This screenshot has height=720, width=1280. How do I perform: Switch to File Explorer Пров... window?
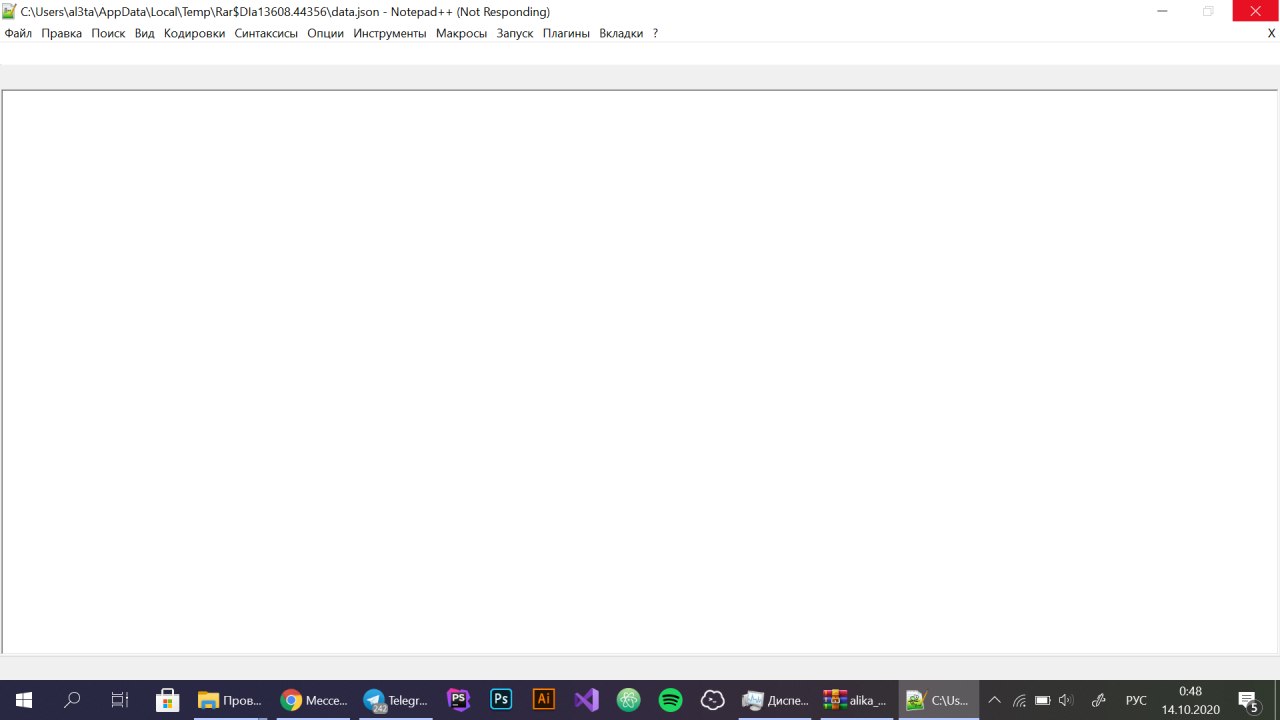click(x=230, y=700)
